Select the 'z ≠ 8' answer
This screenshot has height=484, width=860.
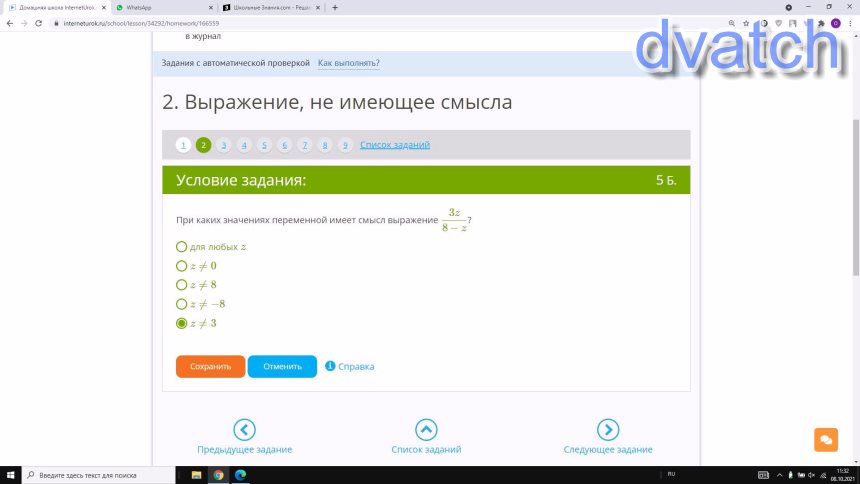[x=181, y=285]
